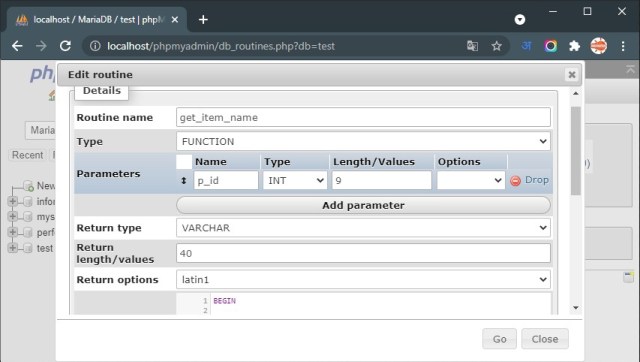This screenshot has width=640, height=362.
Task: Click the Details legend label
Action: coord(102,91)
